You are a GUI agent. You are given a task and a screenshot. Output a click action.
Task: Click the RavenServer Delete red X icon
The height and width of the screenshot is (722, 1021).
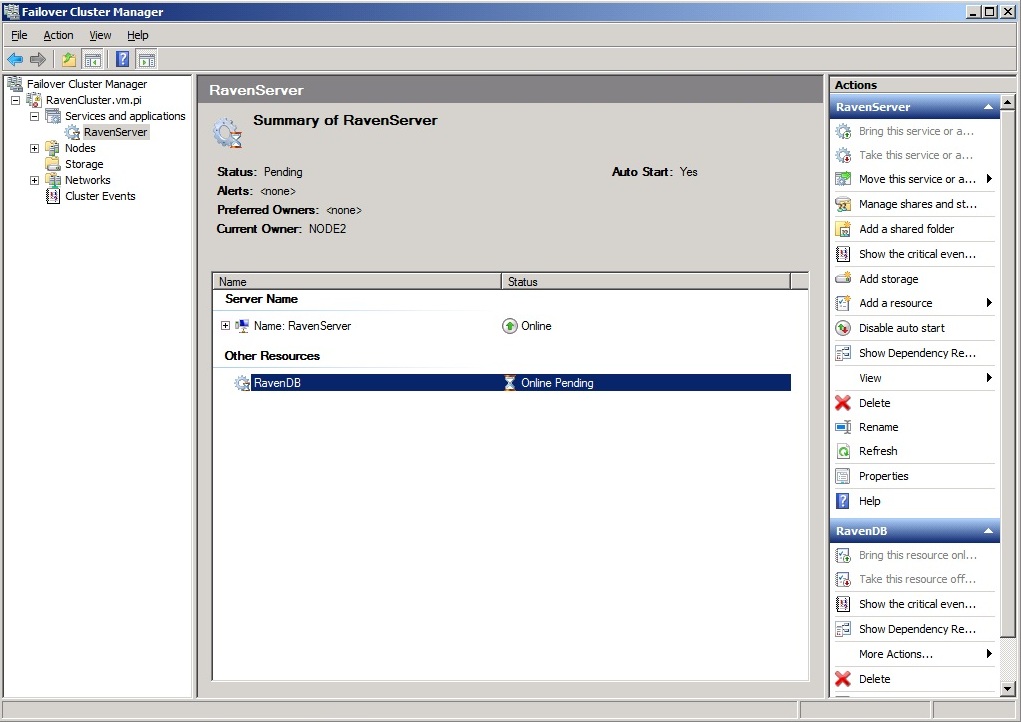point(843,403)
